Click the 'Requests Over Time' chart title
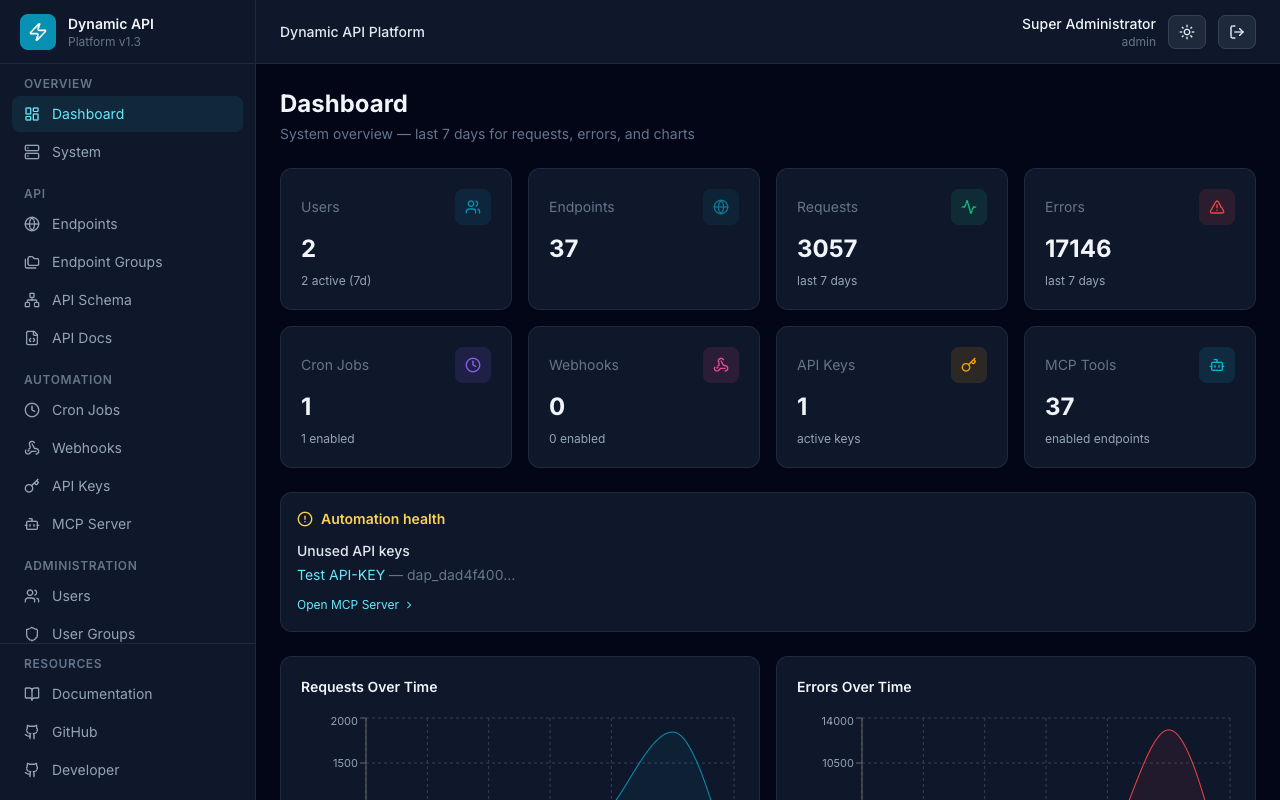Viewport: 1280px width, 800px height. 369,687
